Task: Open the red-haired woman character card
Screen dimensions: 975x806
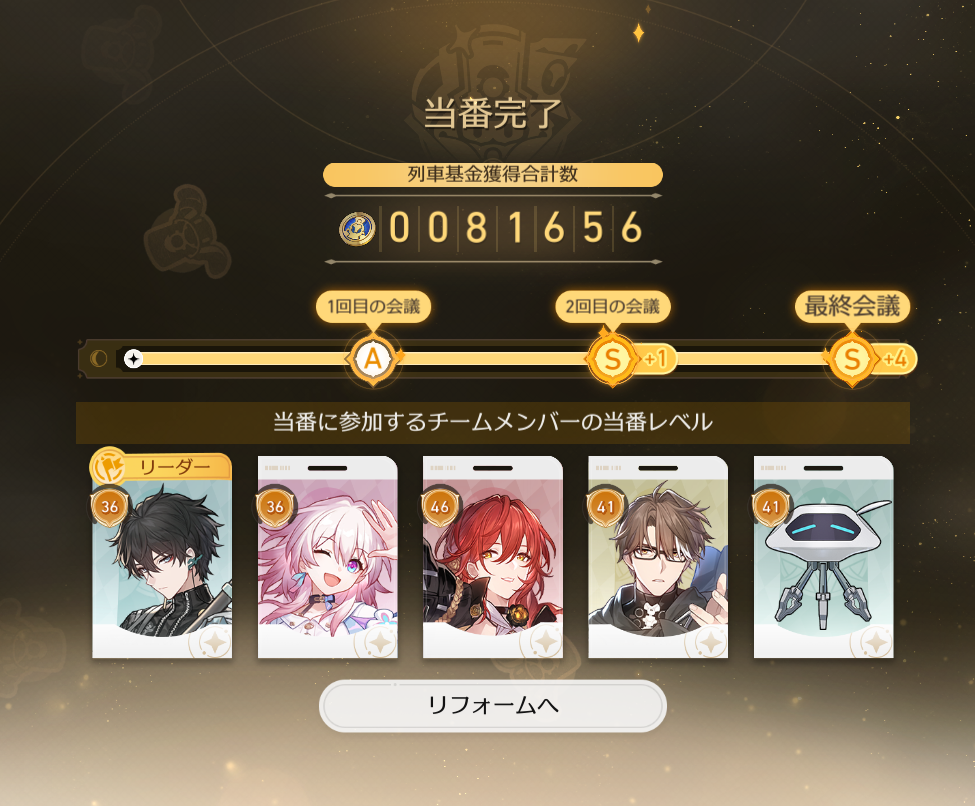Action: [x=493, y=557]
